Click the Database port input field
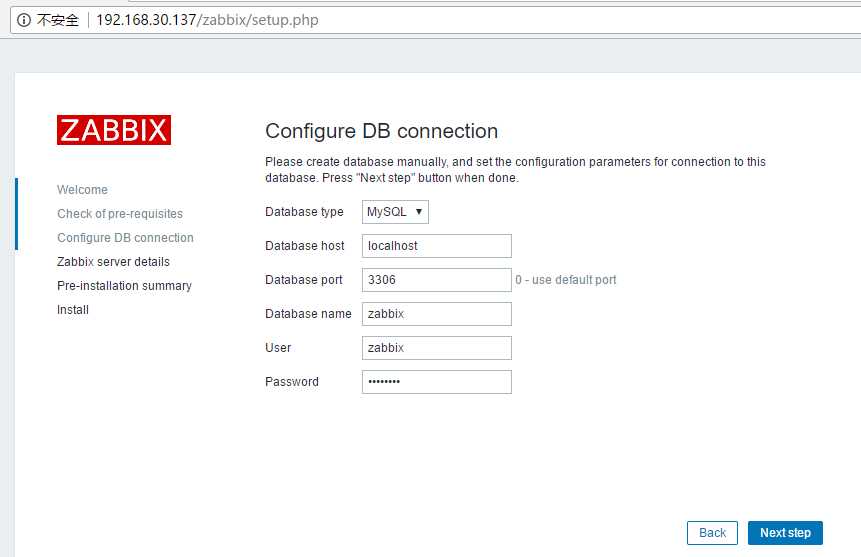861x557 pixels. 437,280
